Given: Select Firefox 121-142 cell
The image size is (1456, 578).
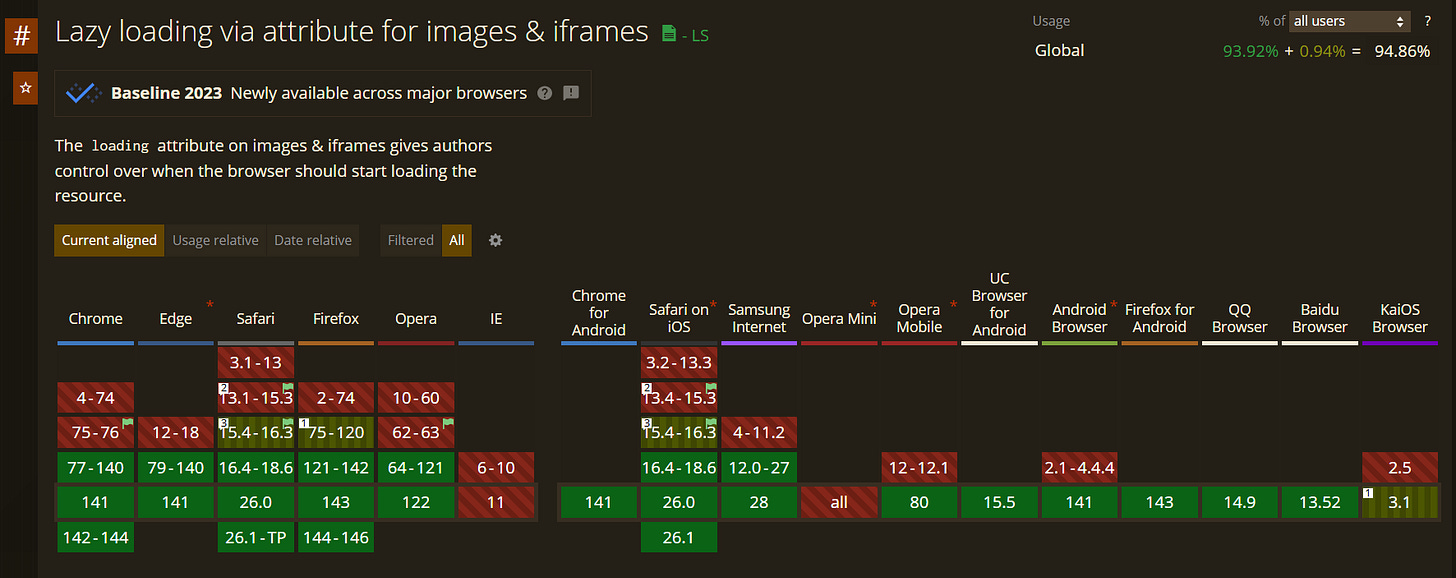Looking at the screenshot, I should coord(336,467).
